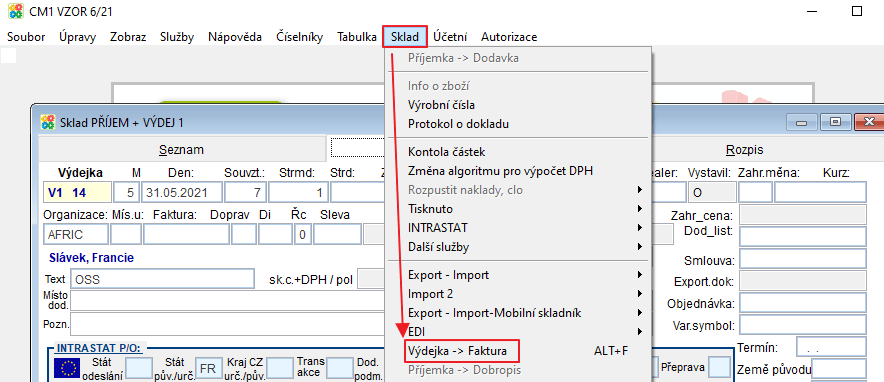This screenshot has height=382, width=884.
Task: Click the Stát pův./urč. field FR
Action: pyautogui.click(x=208, y=368)
